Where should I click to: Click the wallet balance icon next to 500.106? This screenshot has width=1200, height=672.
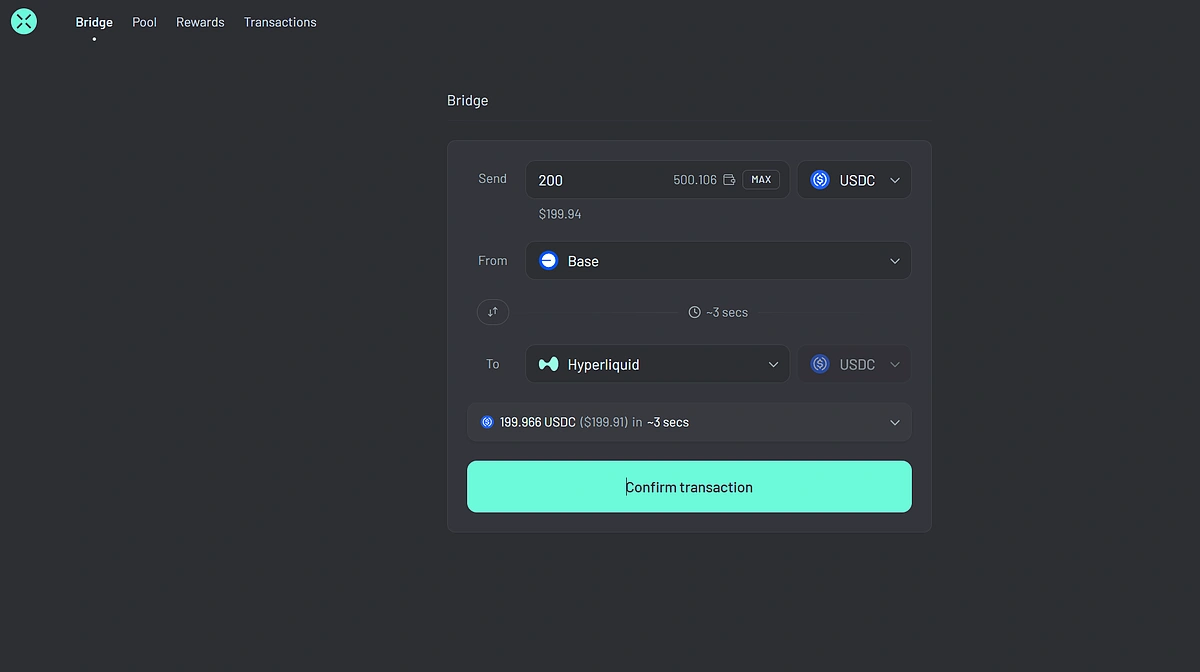click(x=729, y=180)
